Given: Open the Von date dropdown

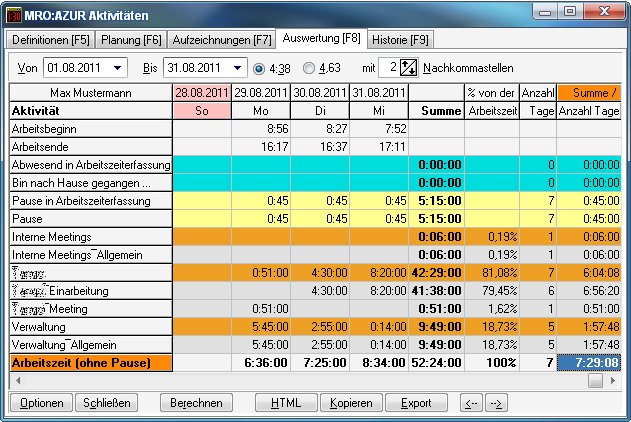Looking at the screenshot, I should (x=119, y=68).
